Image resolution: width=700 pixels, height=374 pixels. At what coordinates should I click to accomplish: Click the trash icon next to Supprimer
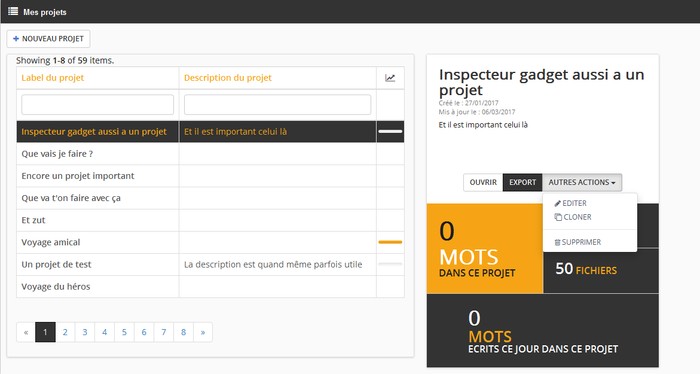(557, 242)
